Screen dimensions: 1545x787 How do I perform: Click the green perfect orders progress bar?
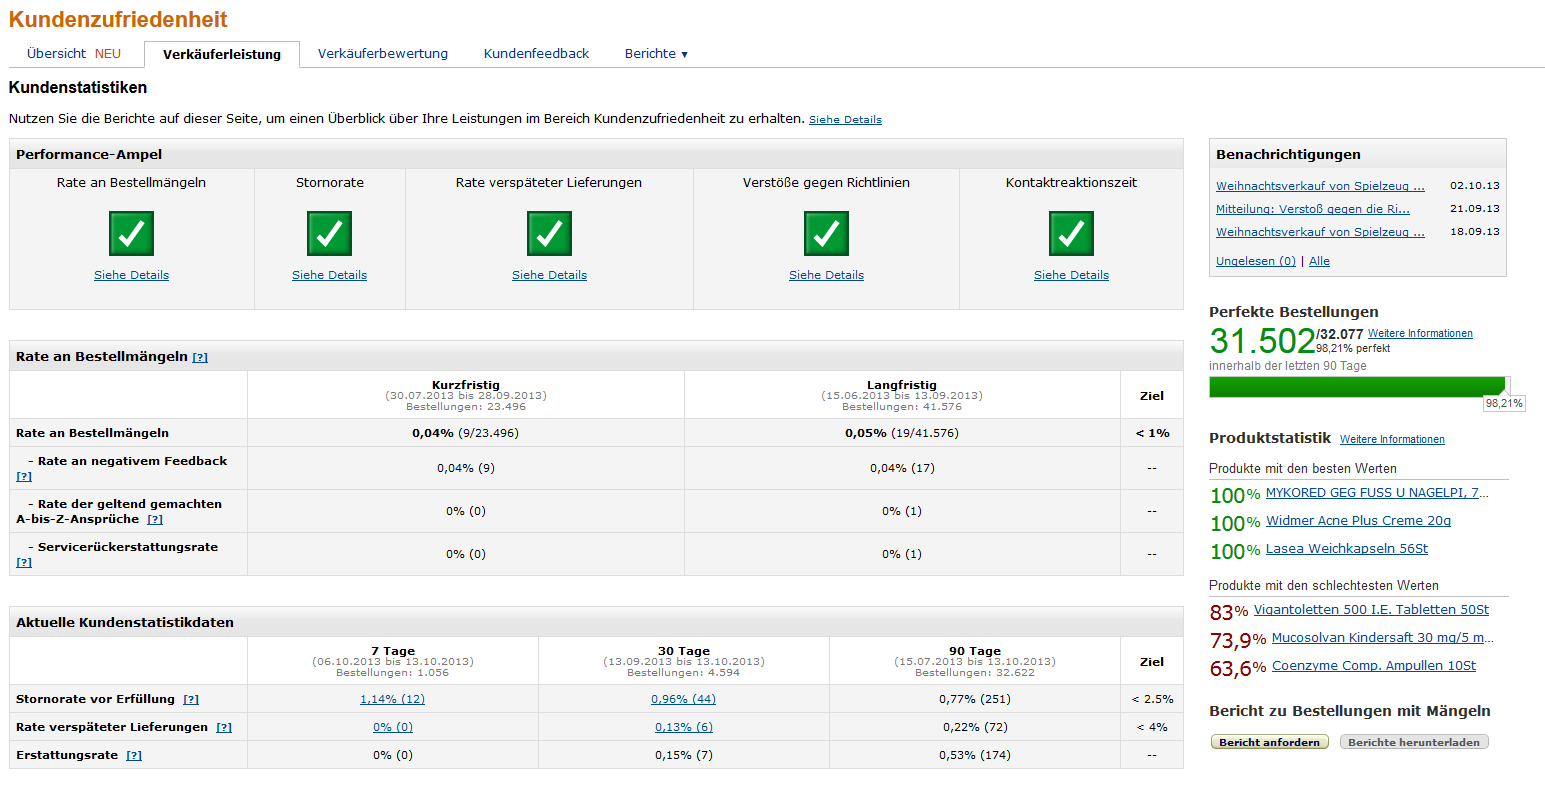click(x=1357, y=387)
